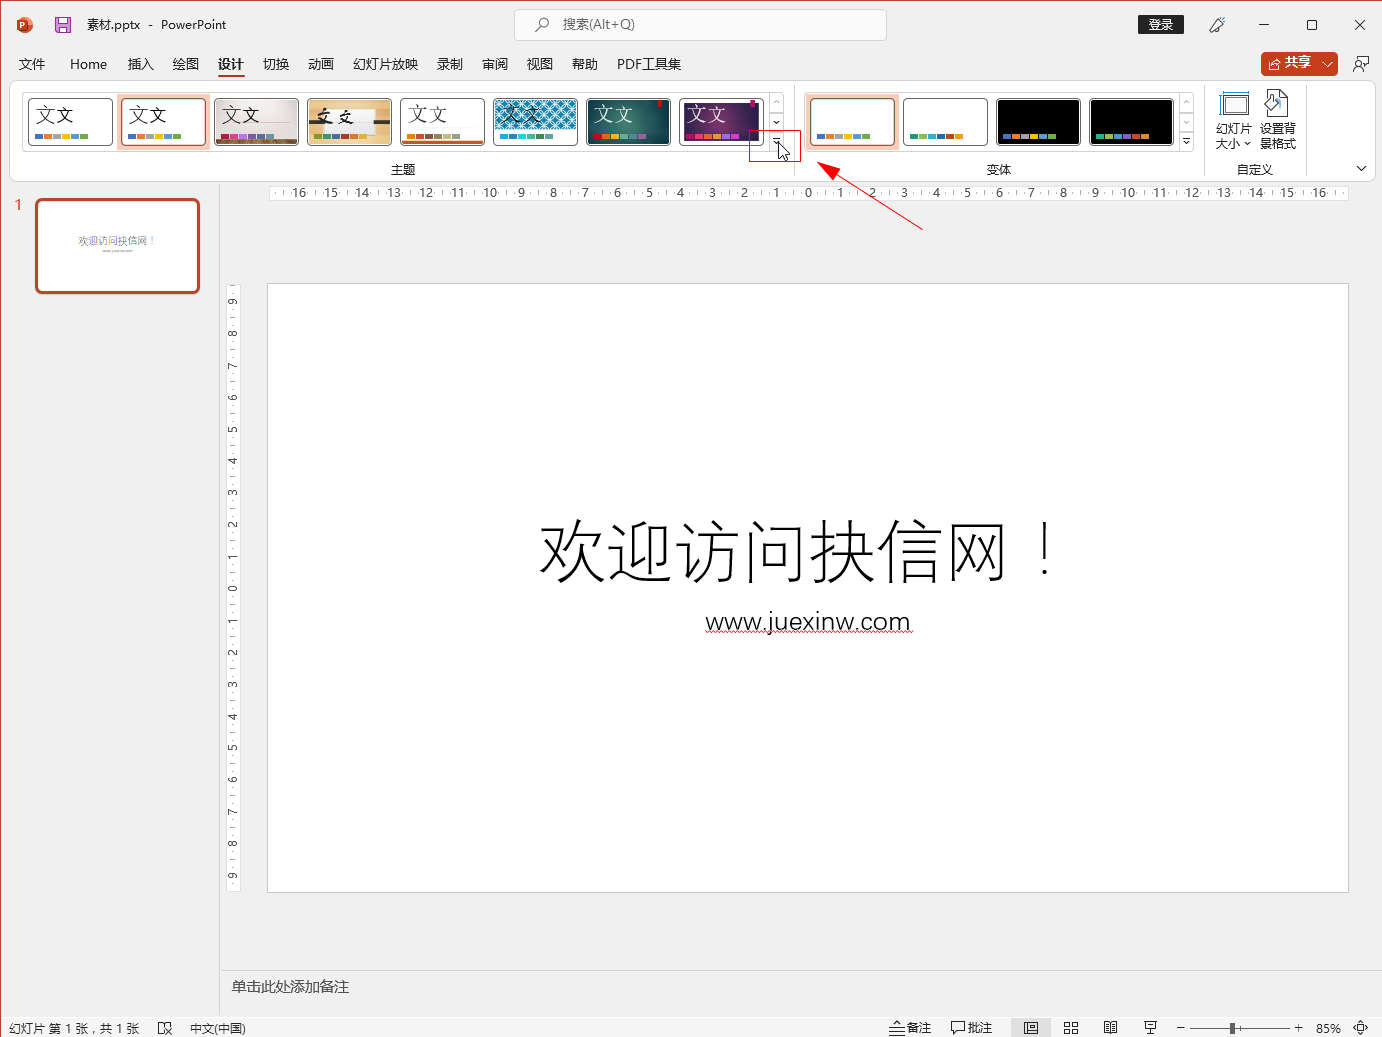Open Format Background (设置背景格式) pane
The image size is (1382, 1037).
1277,120
